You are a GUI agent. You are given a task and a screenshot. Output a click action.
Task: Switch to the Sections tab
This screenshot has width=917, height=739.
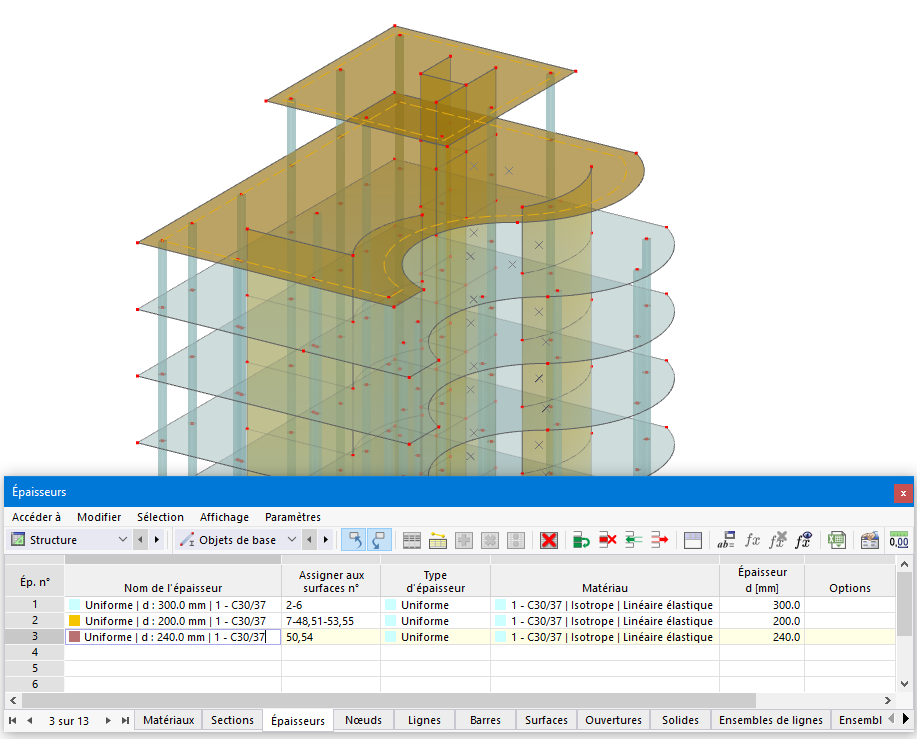(232, 720)
